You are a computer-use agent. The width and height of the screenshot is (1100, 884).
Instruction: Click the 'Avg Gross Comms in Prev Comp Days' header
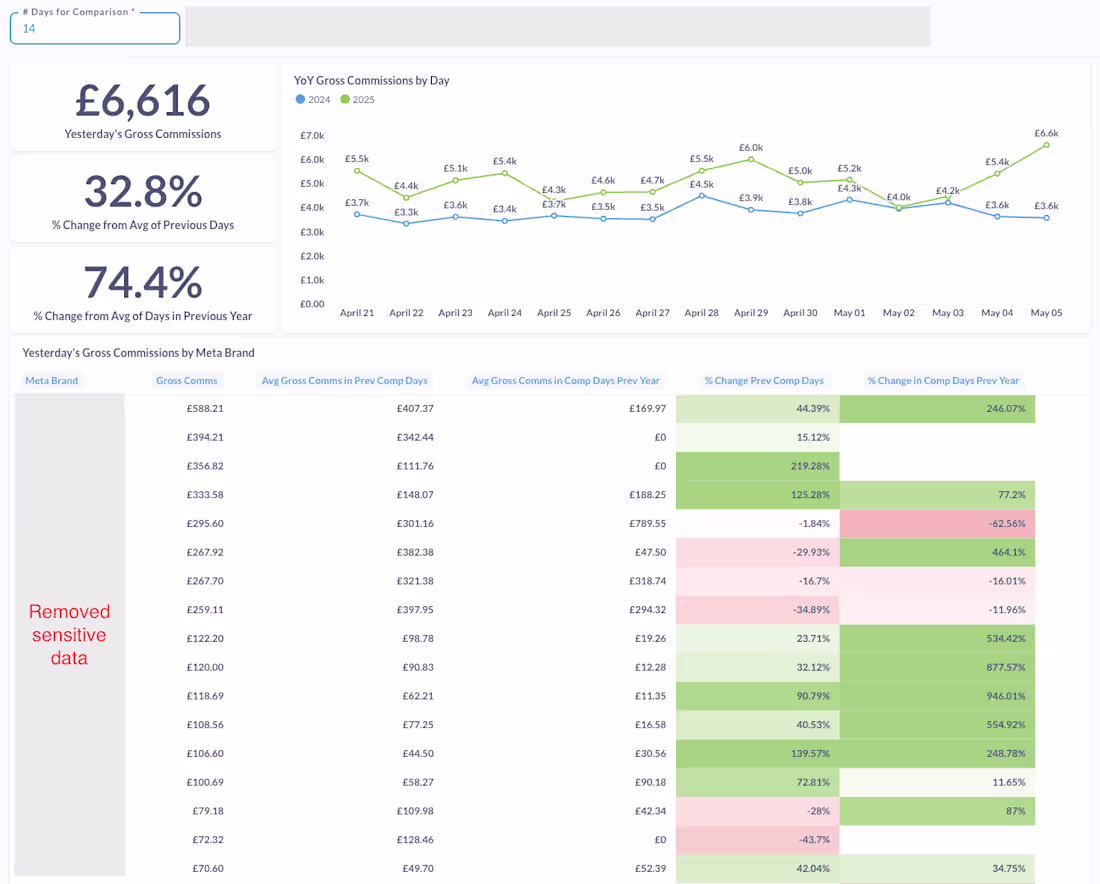pyautogui.click(x=344, y=380)
